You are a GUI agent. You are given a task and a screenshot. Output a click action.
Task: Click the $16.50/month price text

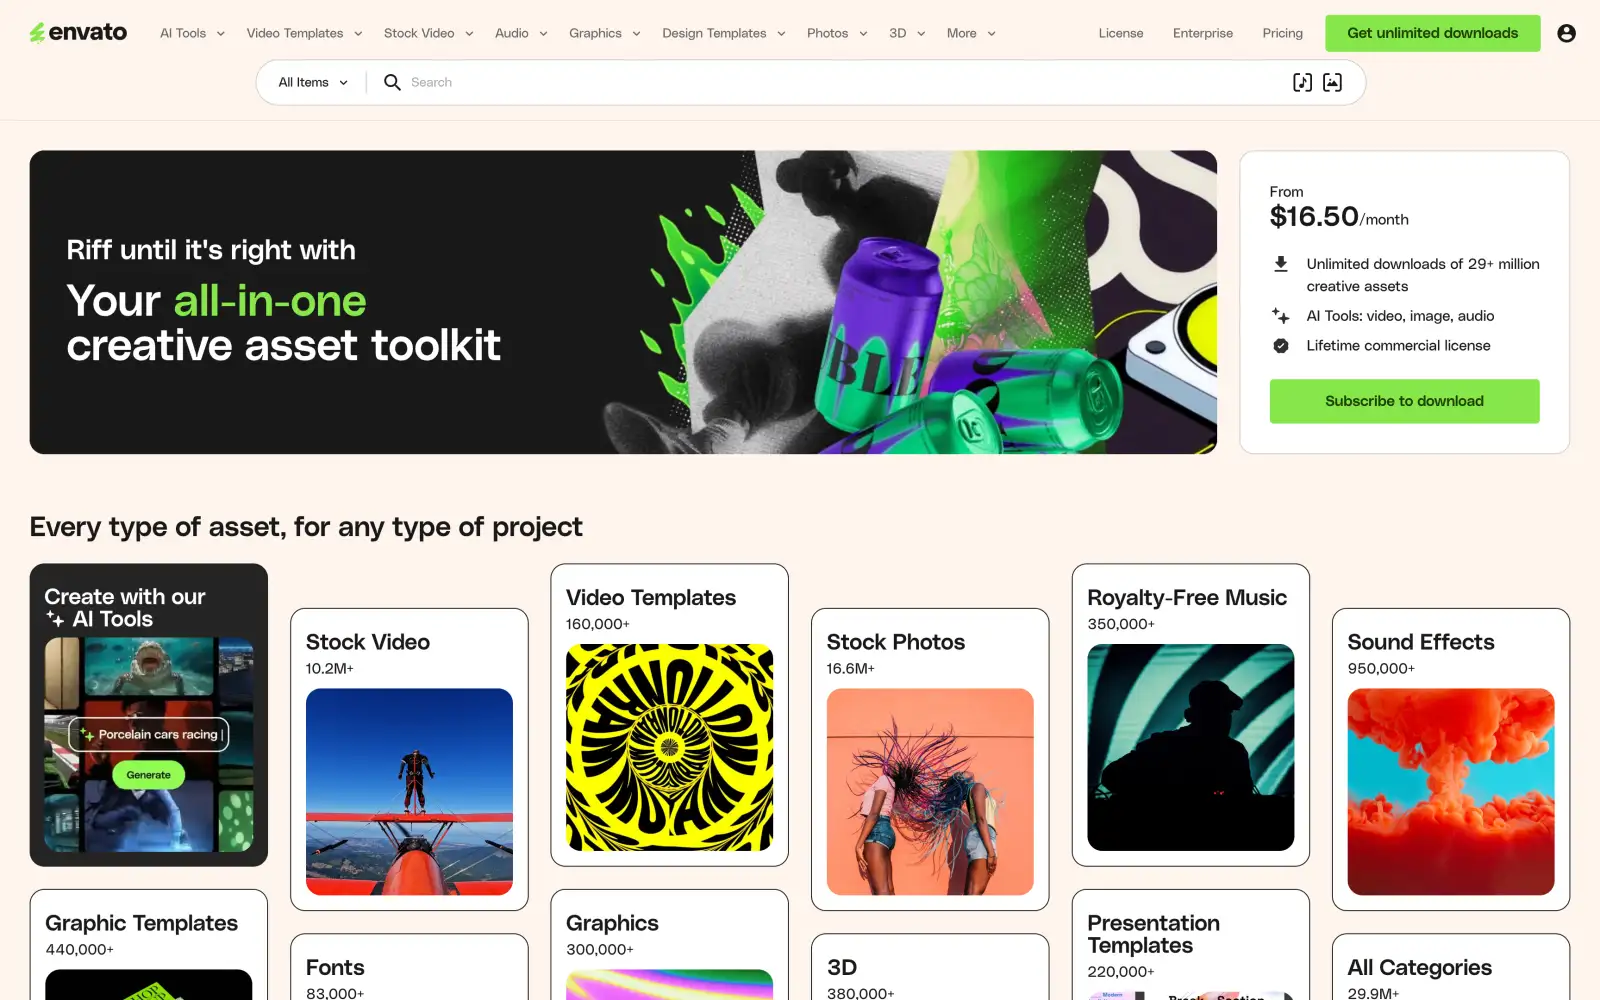1339,217
